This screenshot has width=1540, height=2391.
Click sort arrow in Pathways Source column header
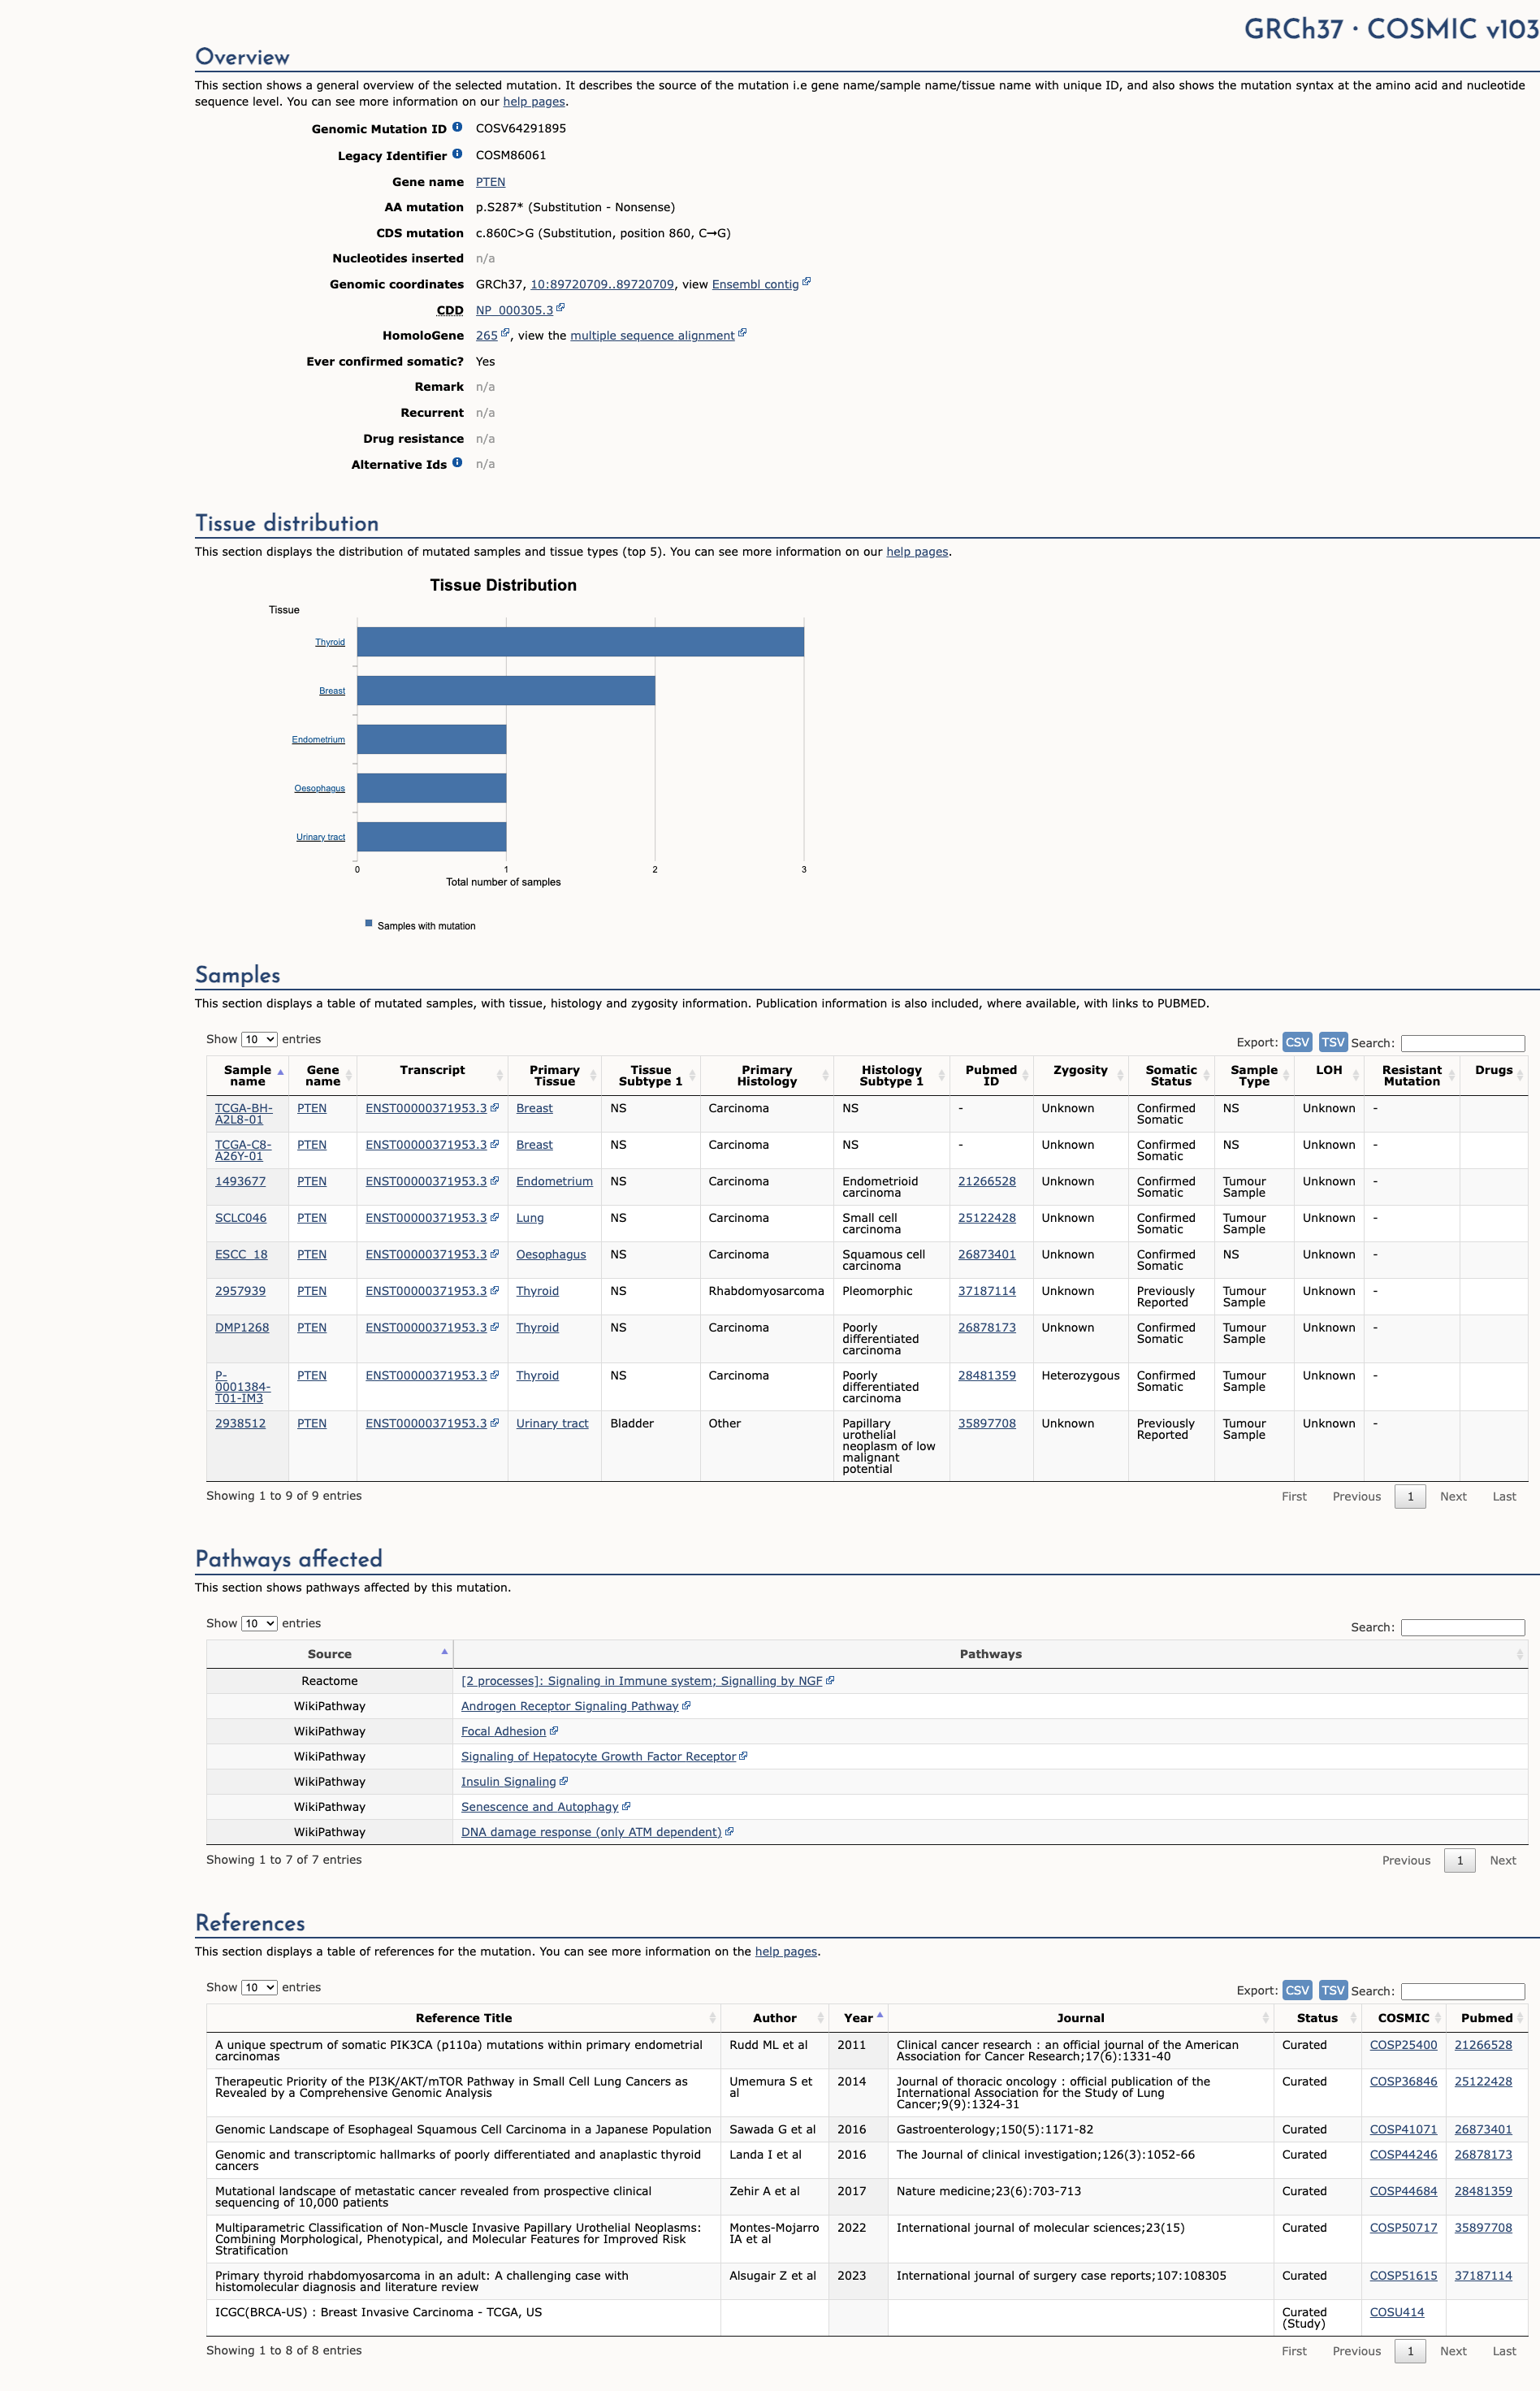coord(444,1651)
